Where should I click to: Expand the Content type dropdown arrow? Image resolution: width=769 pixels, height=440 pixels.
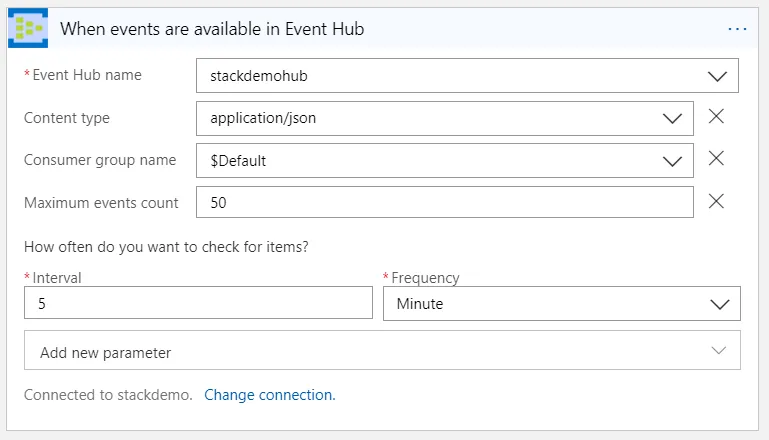[x=672, y=118]
